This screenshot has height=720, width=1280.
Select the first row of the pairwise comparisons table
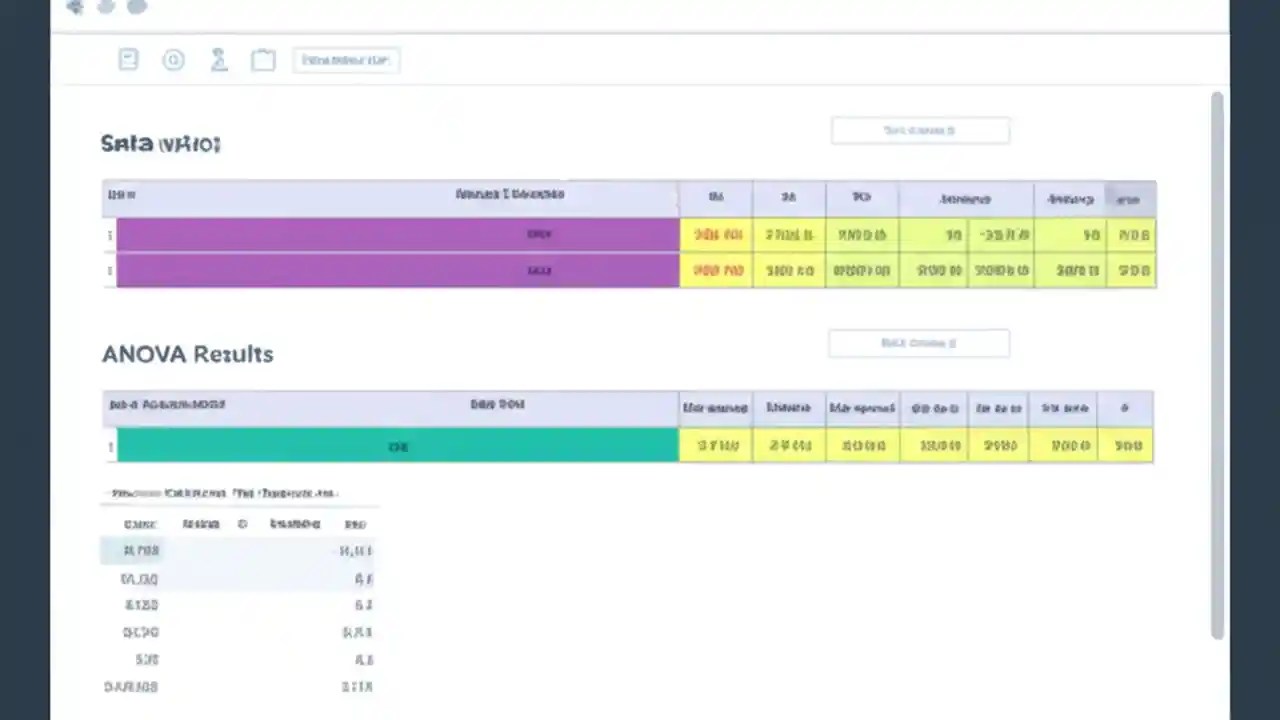coord(240,550)
